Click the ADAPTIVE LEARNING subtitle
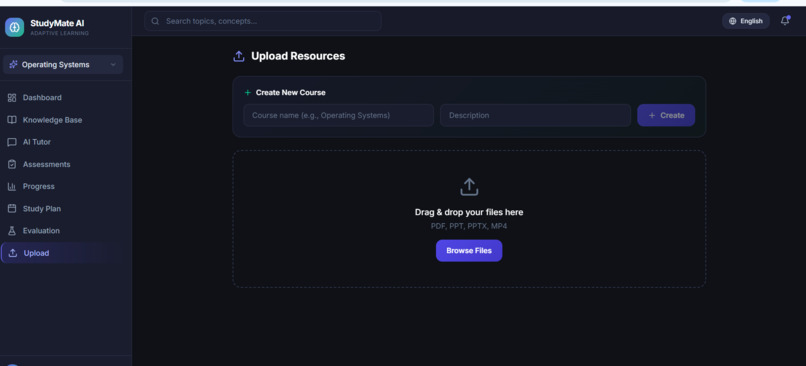Screen dimensions: 806x366 (60, 33)
